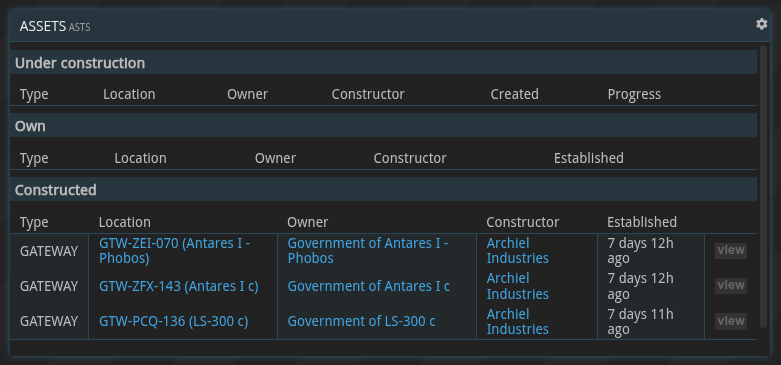The width and height of the screenshot is (781, 365).
Task: Open GTW-PCQ-136 (LS-300 c) location link
Action: tap(173, 321)
